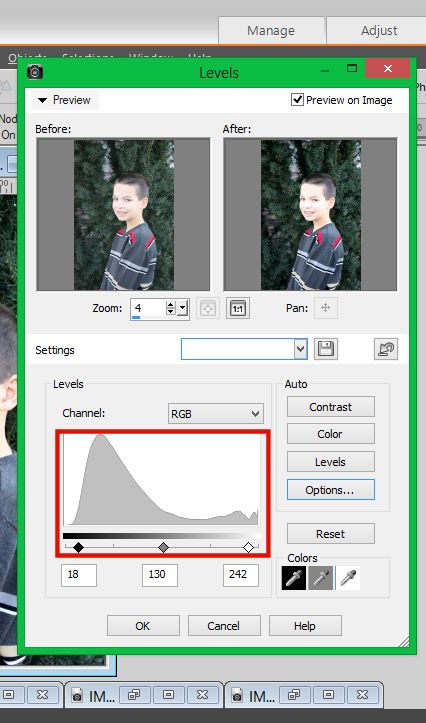Click the 130 midtone value field

click(160, 575)
